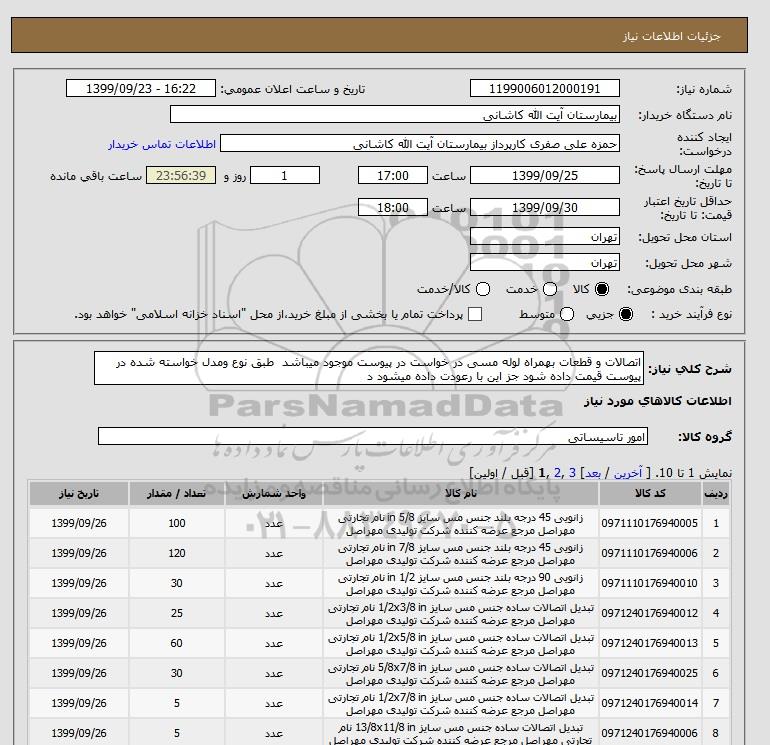Click item code 0971240176940014
This screenshot has width=770, height=745.
point(650,703)
